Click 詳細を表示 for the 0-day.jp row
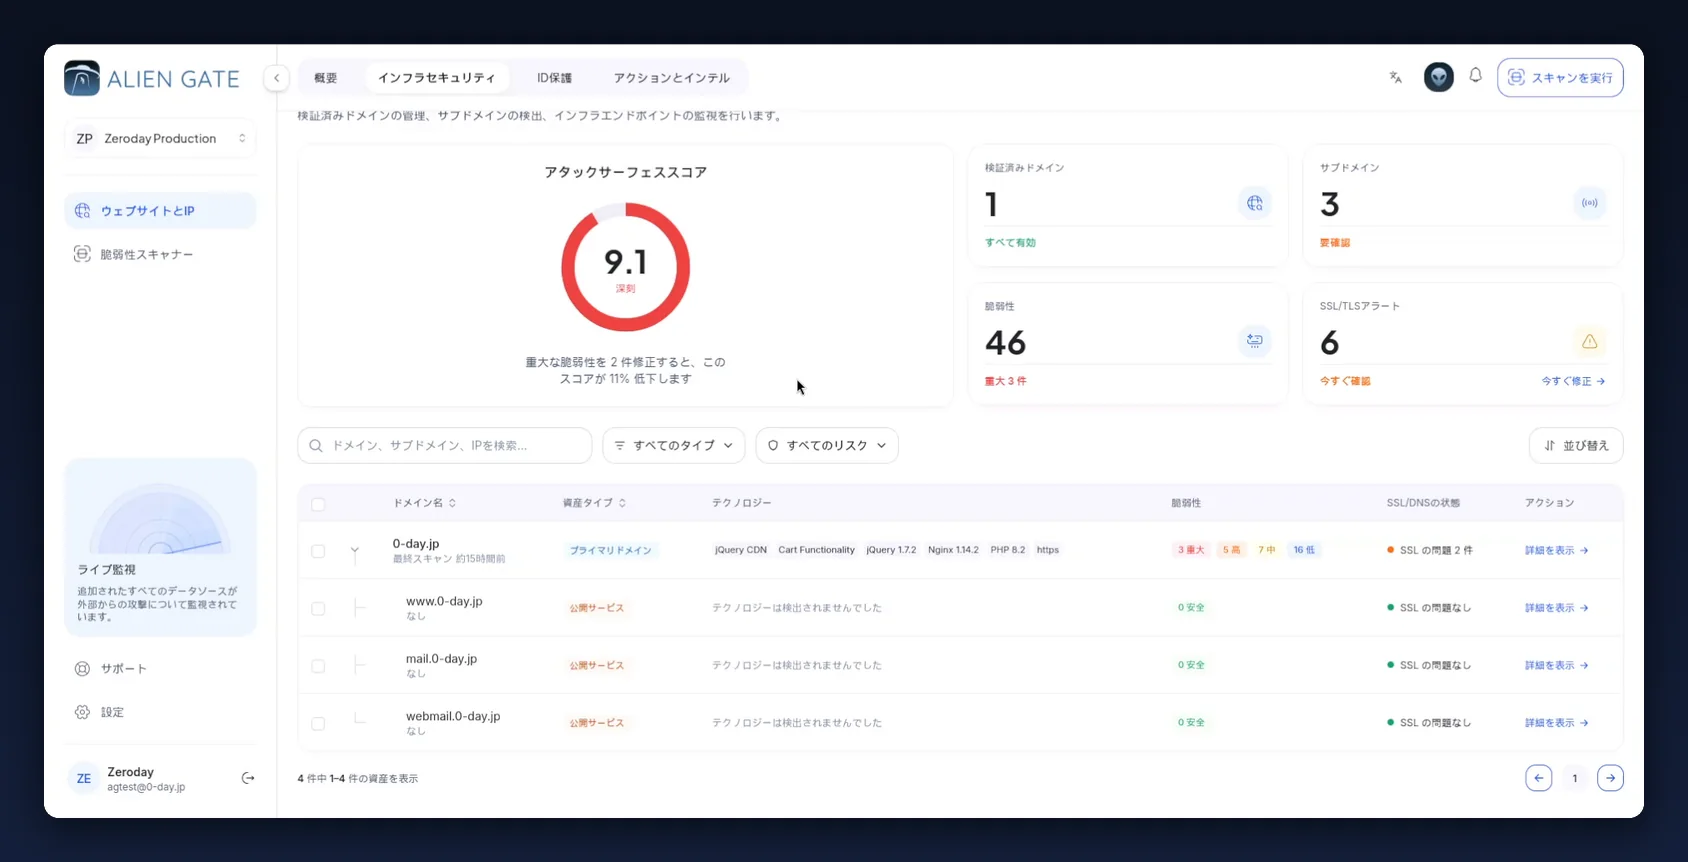 1556,550
